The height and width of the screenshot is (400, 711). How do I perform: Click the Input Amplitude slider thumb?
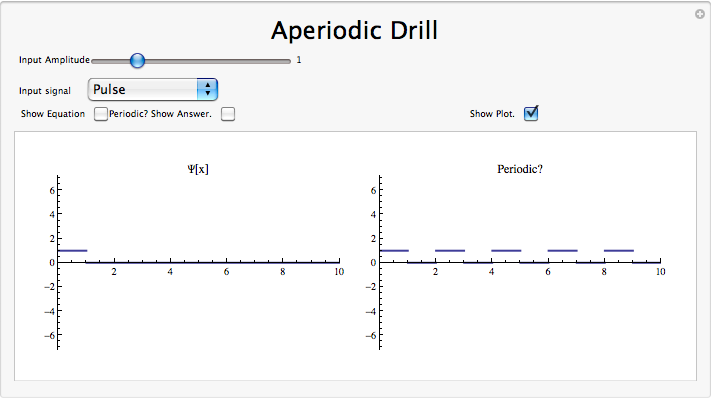(137, 61)
